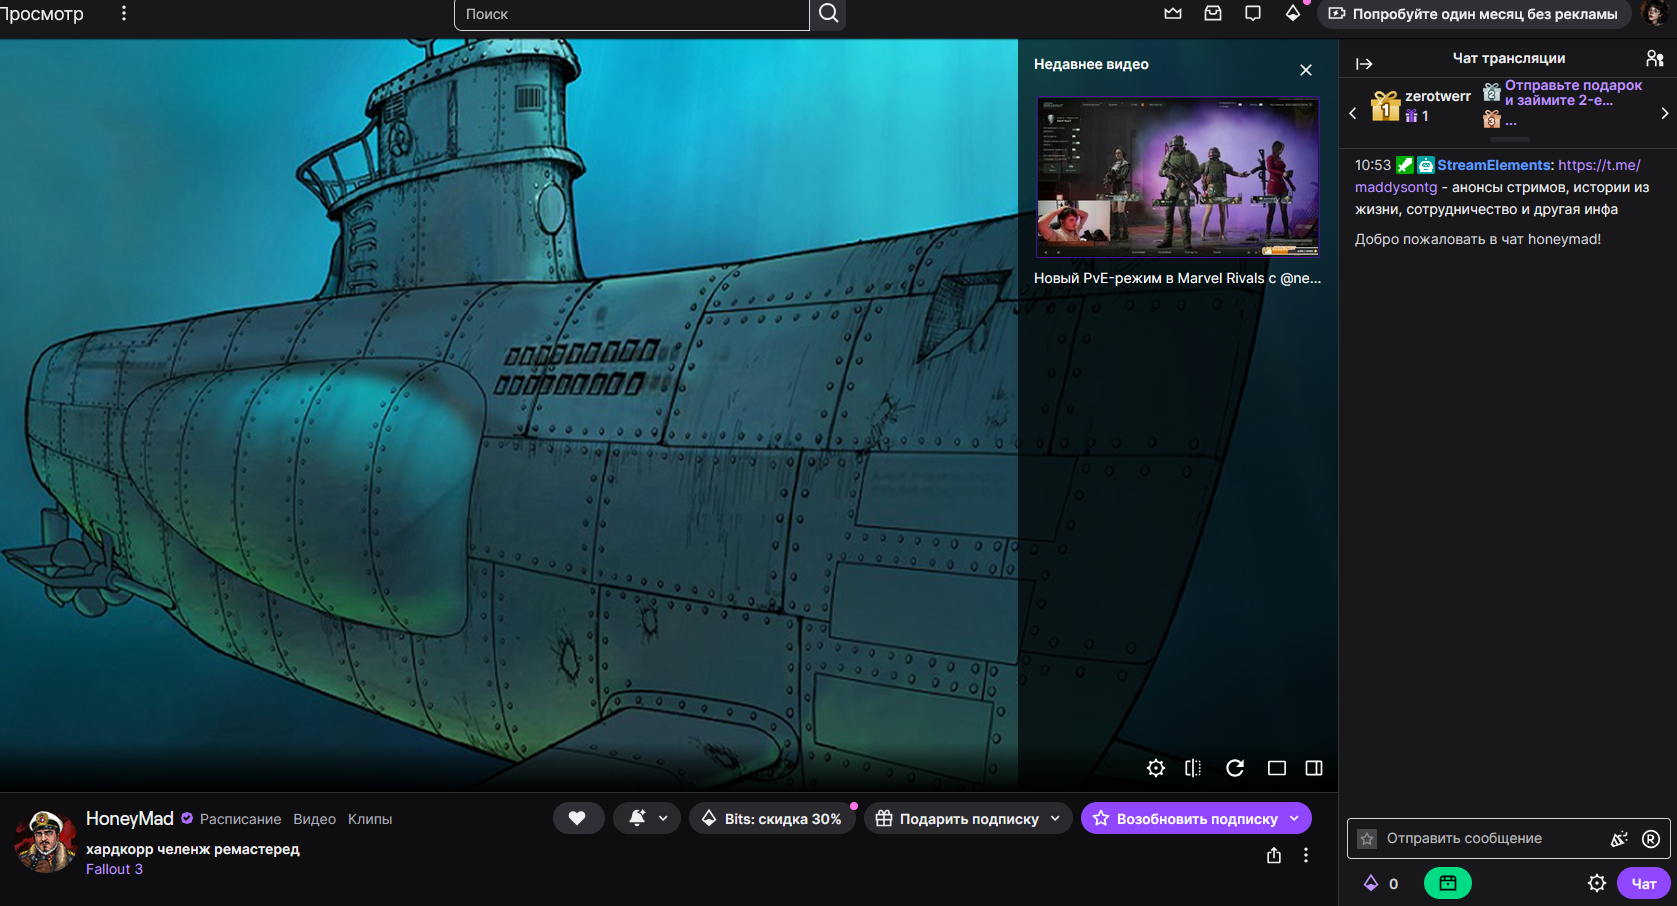This screenshot has height=906, width=1677.
Task: Click the share icon below the player
Action: pos(1274,855)
